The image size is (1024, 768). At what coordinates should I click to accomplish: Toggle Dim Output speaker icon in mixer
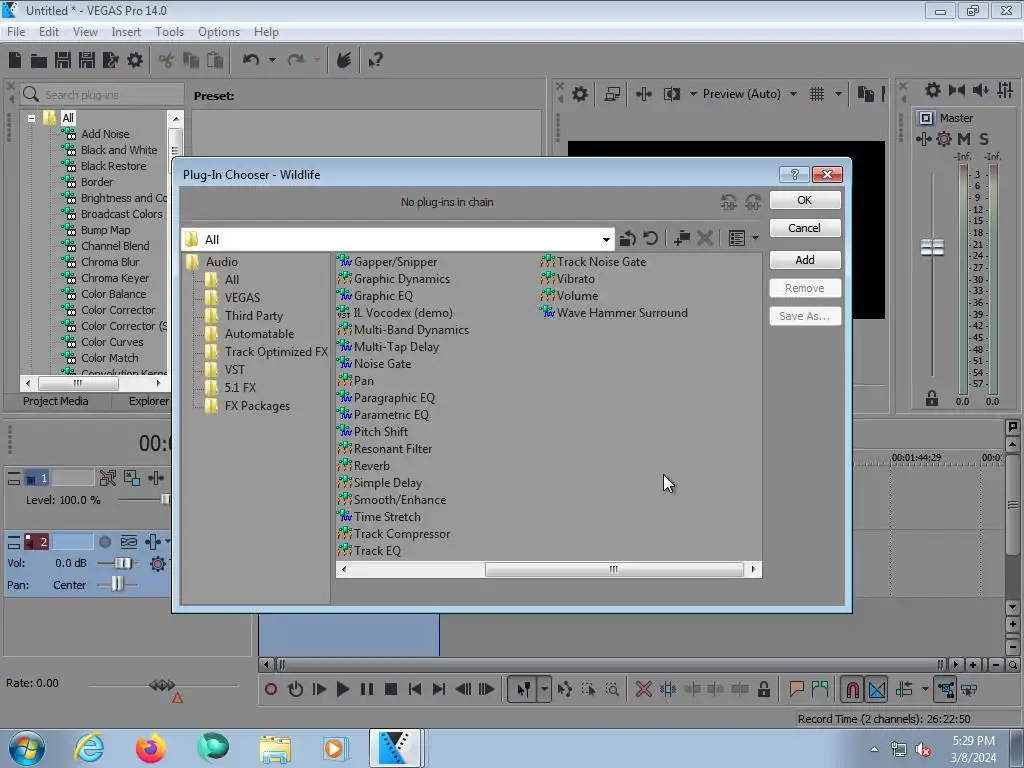pyautogui.click(x=980, y=90)
